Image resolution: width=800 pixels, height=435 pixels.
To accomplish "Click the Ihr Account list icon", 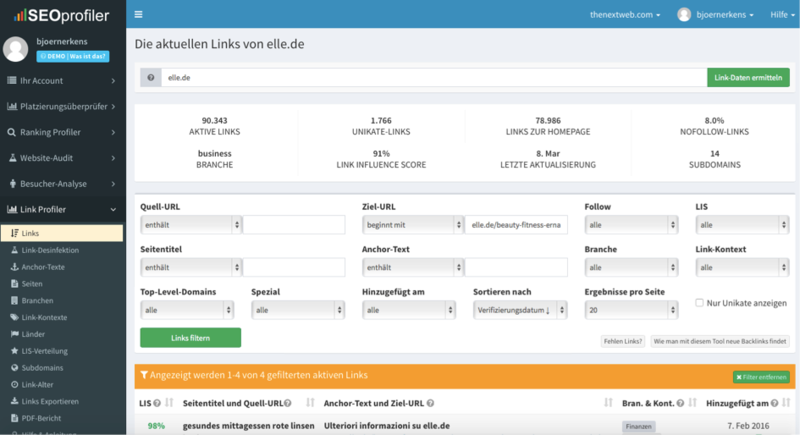I will pos(12,81).
